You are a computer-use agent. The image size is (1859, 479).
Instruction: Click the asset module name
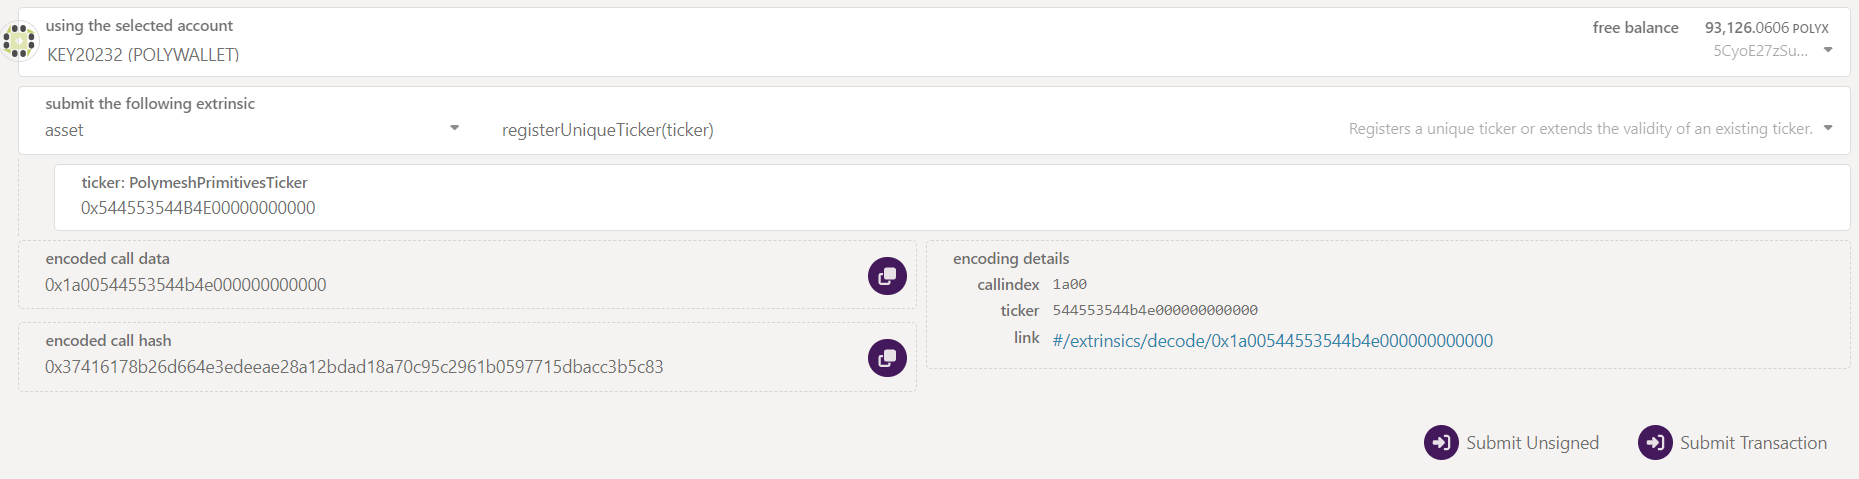[64, 130]
